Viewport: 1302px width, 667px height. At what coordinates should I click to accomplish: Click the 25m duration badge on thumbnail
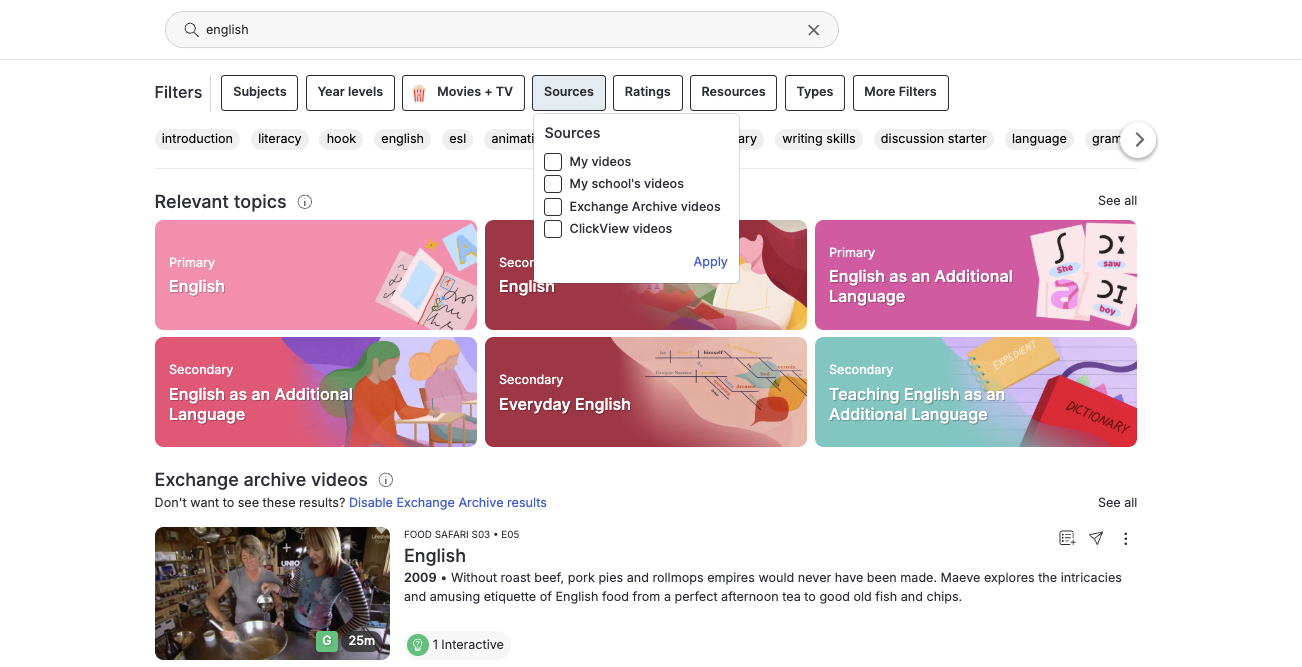pos(361,641)
